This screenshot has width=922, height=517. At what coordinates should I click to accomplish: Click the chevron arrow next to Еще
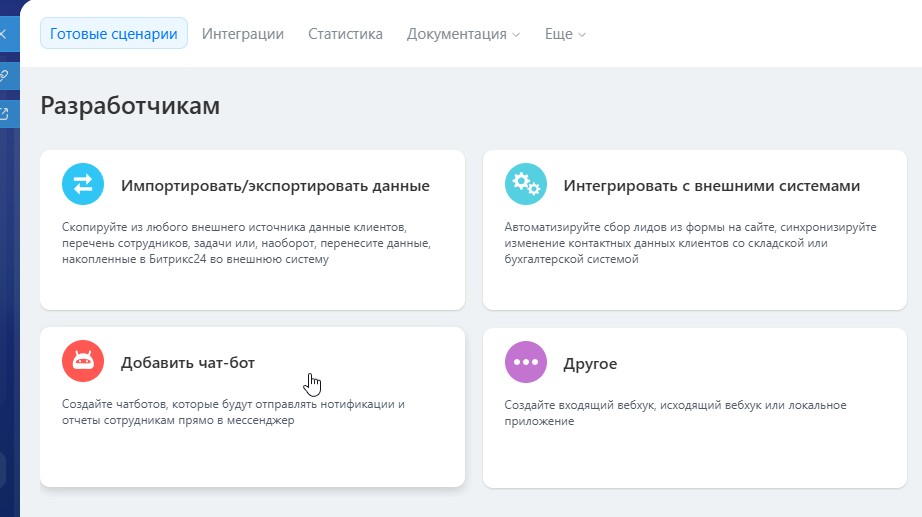coord(582,35)
